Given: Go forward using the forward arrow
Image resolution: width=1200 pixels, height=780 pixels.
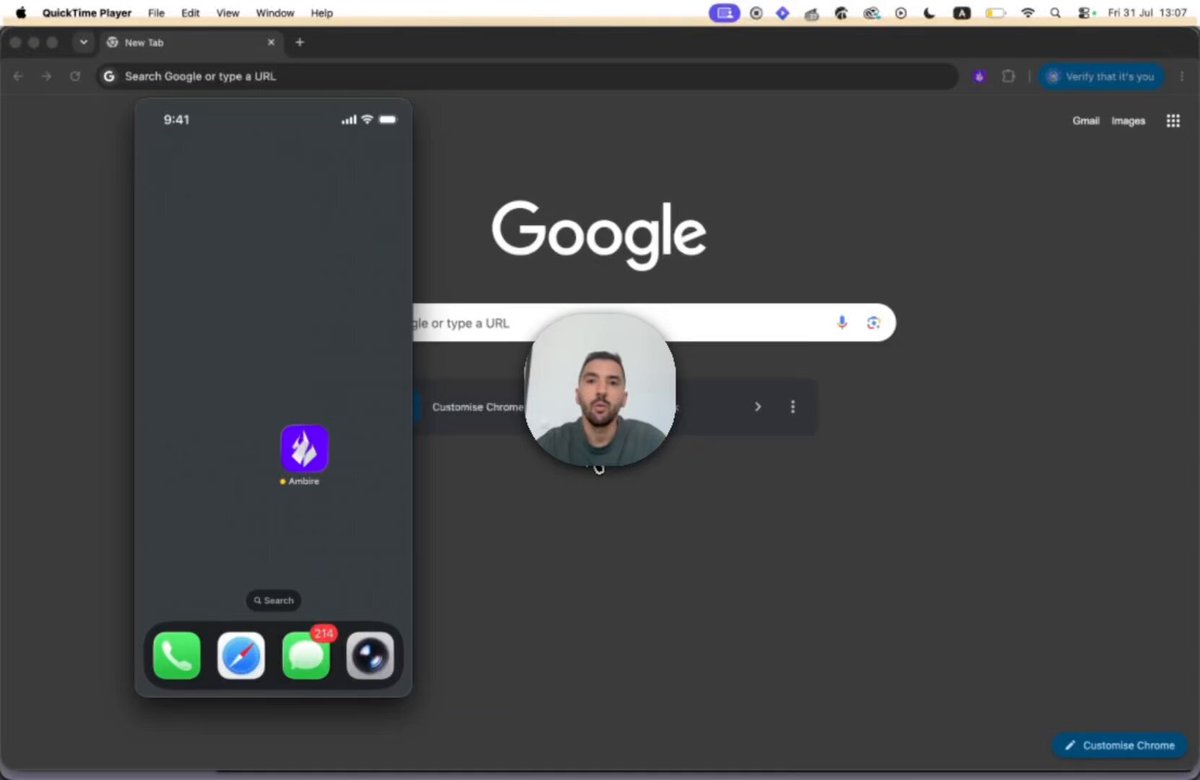Looking at the screenshot, I should (46, 76).
